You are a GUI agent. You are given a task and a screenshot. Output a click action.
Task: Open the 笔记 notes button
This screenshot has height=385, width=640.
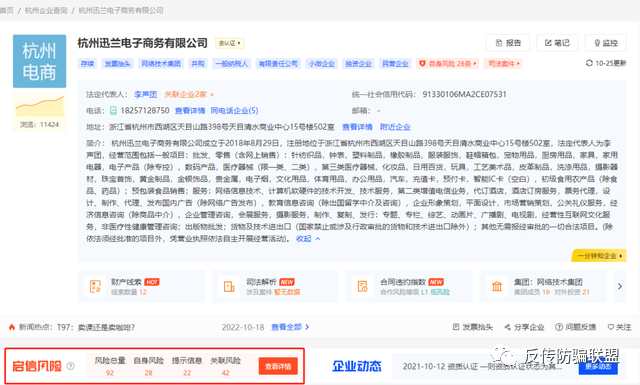[557, 43]
